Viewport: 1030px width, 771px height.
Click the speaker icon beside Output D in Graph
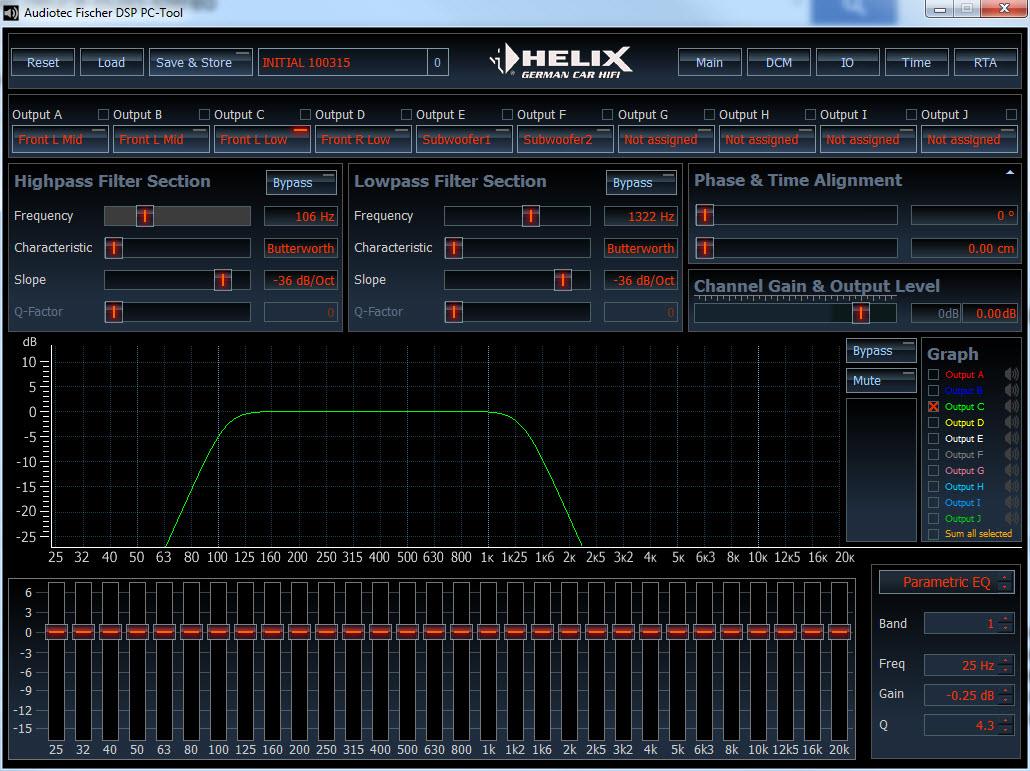pos(1012,423)
